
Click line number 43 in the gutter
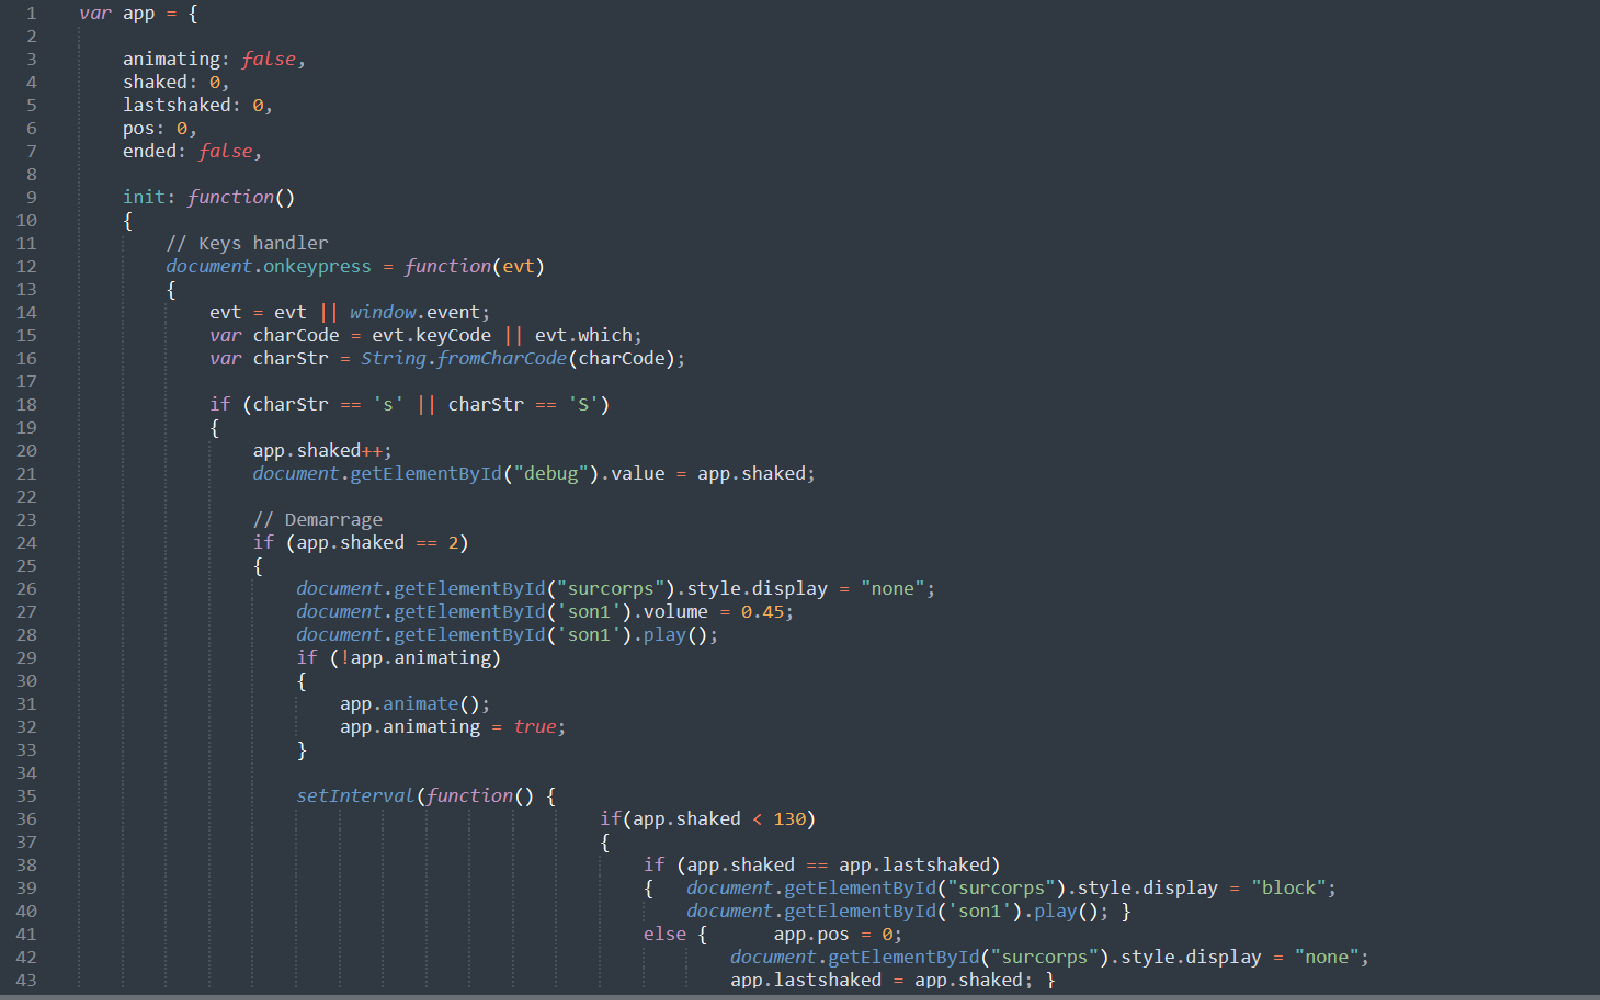[x=26, y=980]
